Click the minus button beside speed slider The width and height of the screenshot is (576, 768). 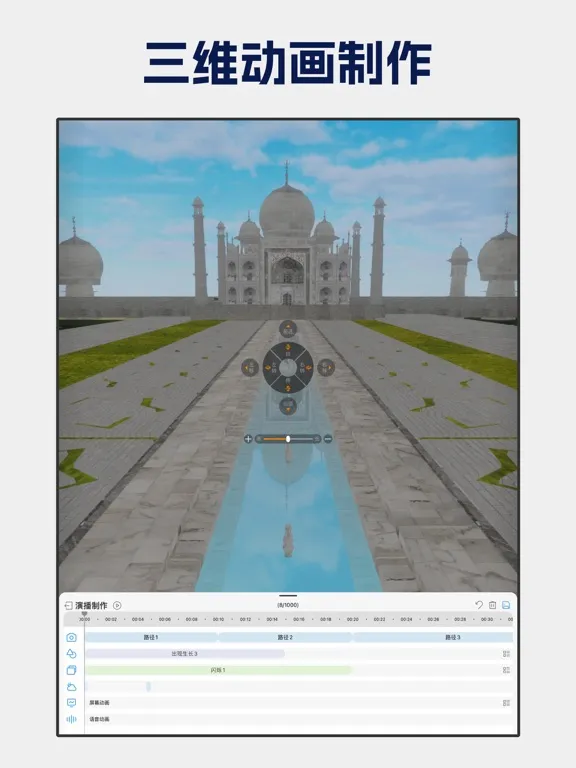click(328, 439)
